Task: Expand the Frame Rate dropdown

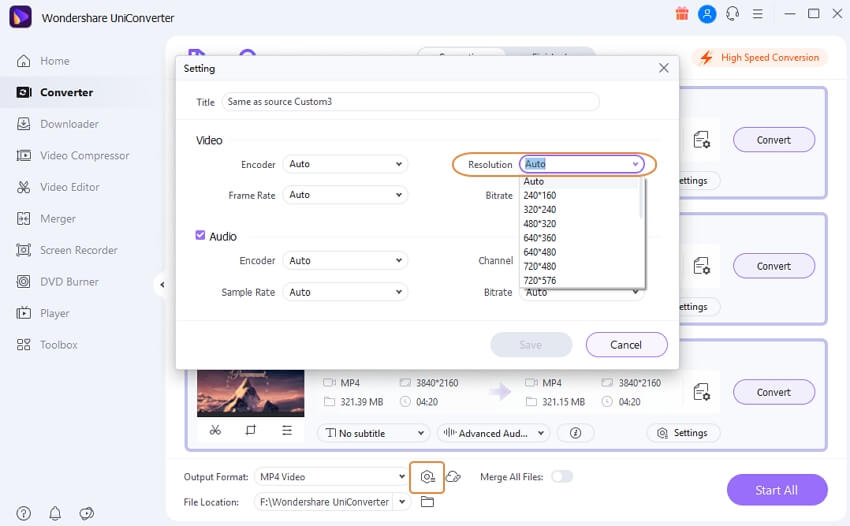Action: 345,195
